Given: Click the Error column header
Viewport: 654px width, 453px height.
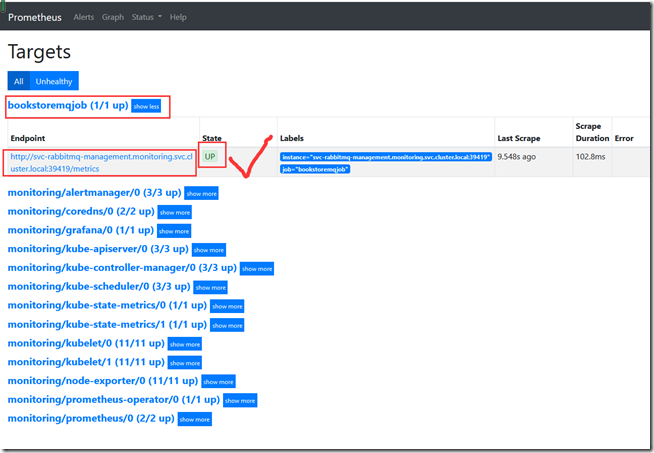Looking at the screenshot, I should coord(624,138).
